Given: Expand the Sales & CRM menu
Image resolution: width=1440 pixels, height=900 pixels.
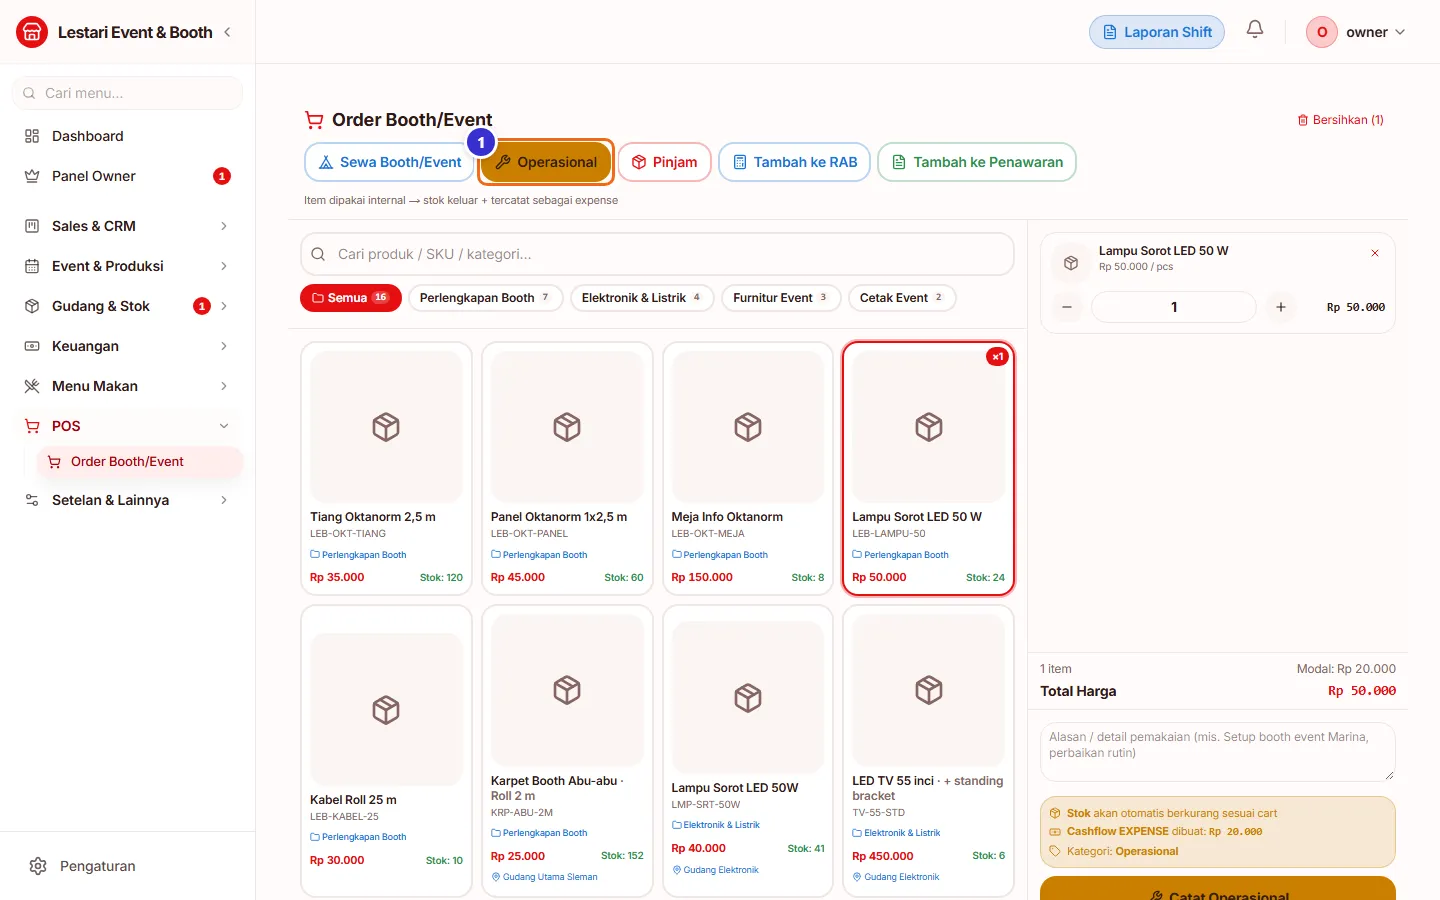Looking at the screenshot, I should coord(127,226).
